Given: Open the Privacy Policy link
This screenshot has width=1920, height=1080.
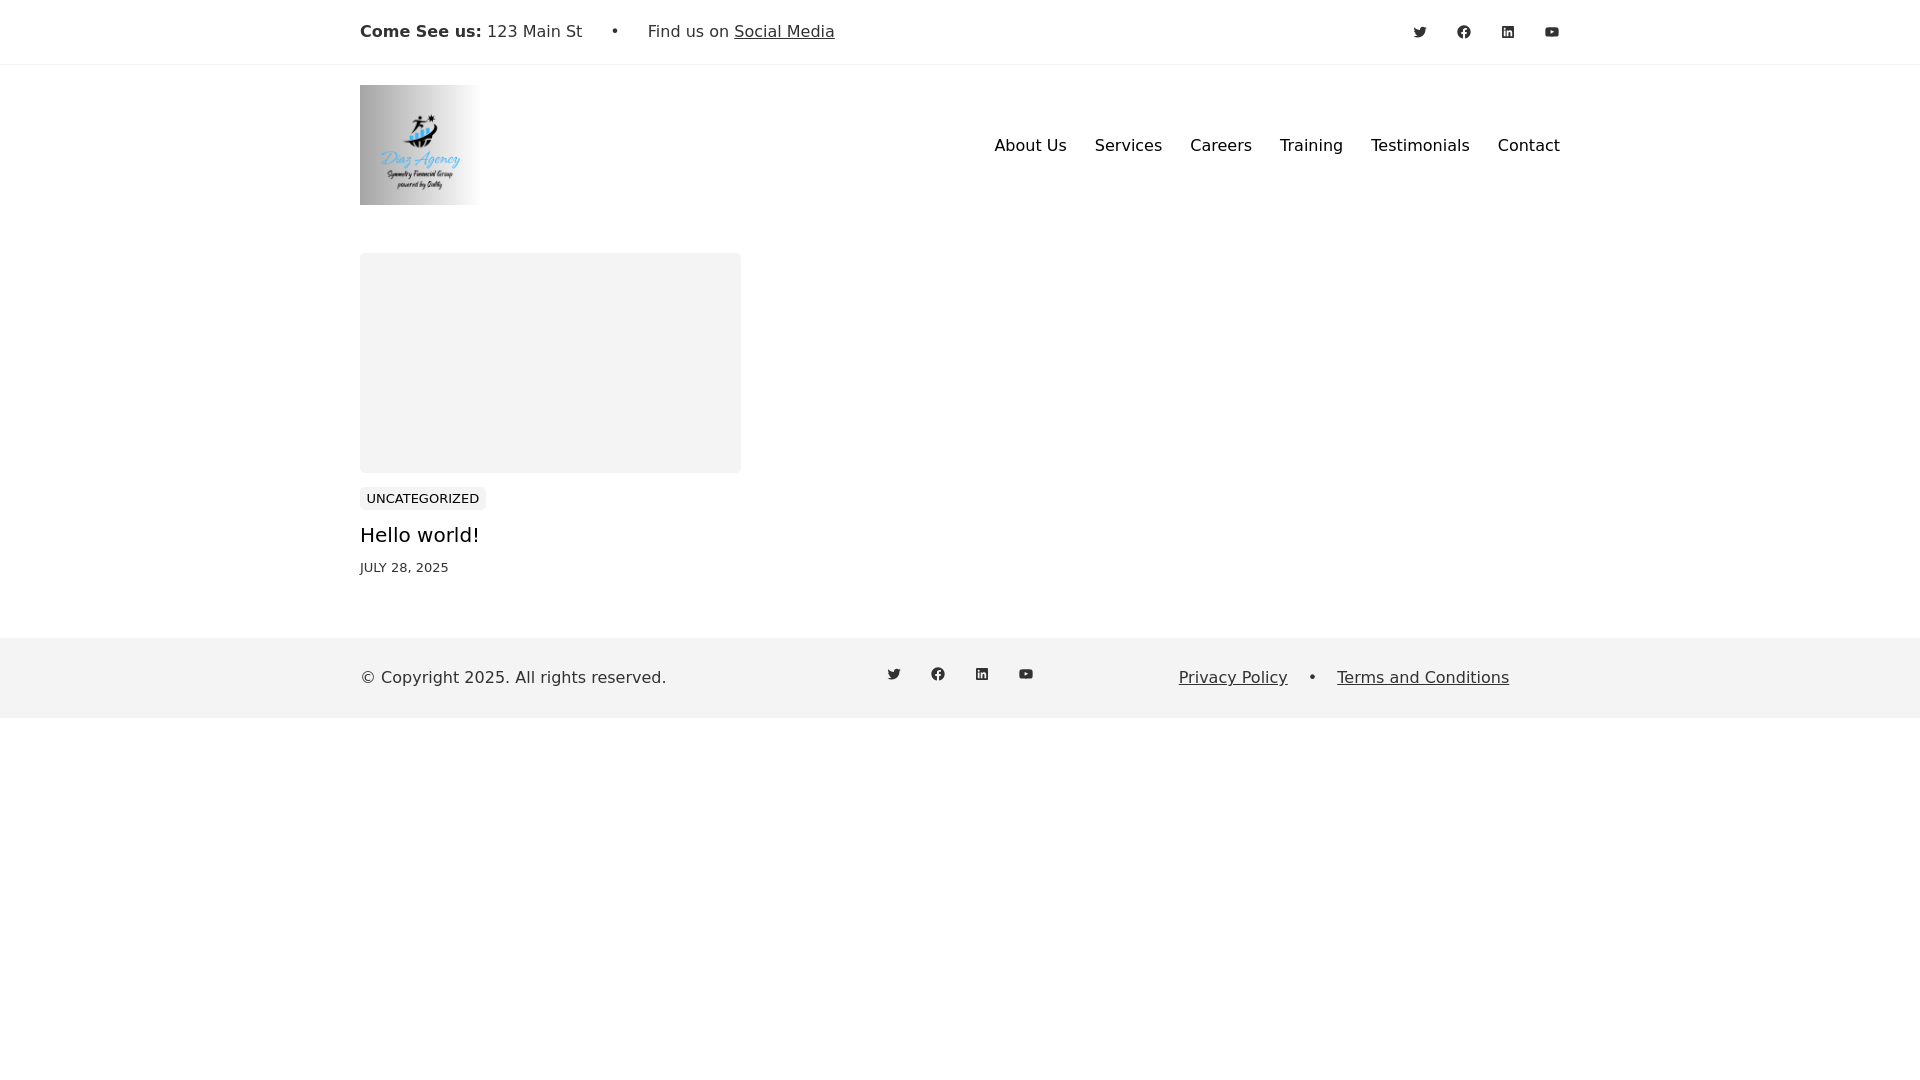Looking at the screenshot, I should (x=1233, y=678).
